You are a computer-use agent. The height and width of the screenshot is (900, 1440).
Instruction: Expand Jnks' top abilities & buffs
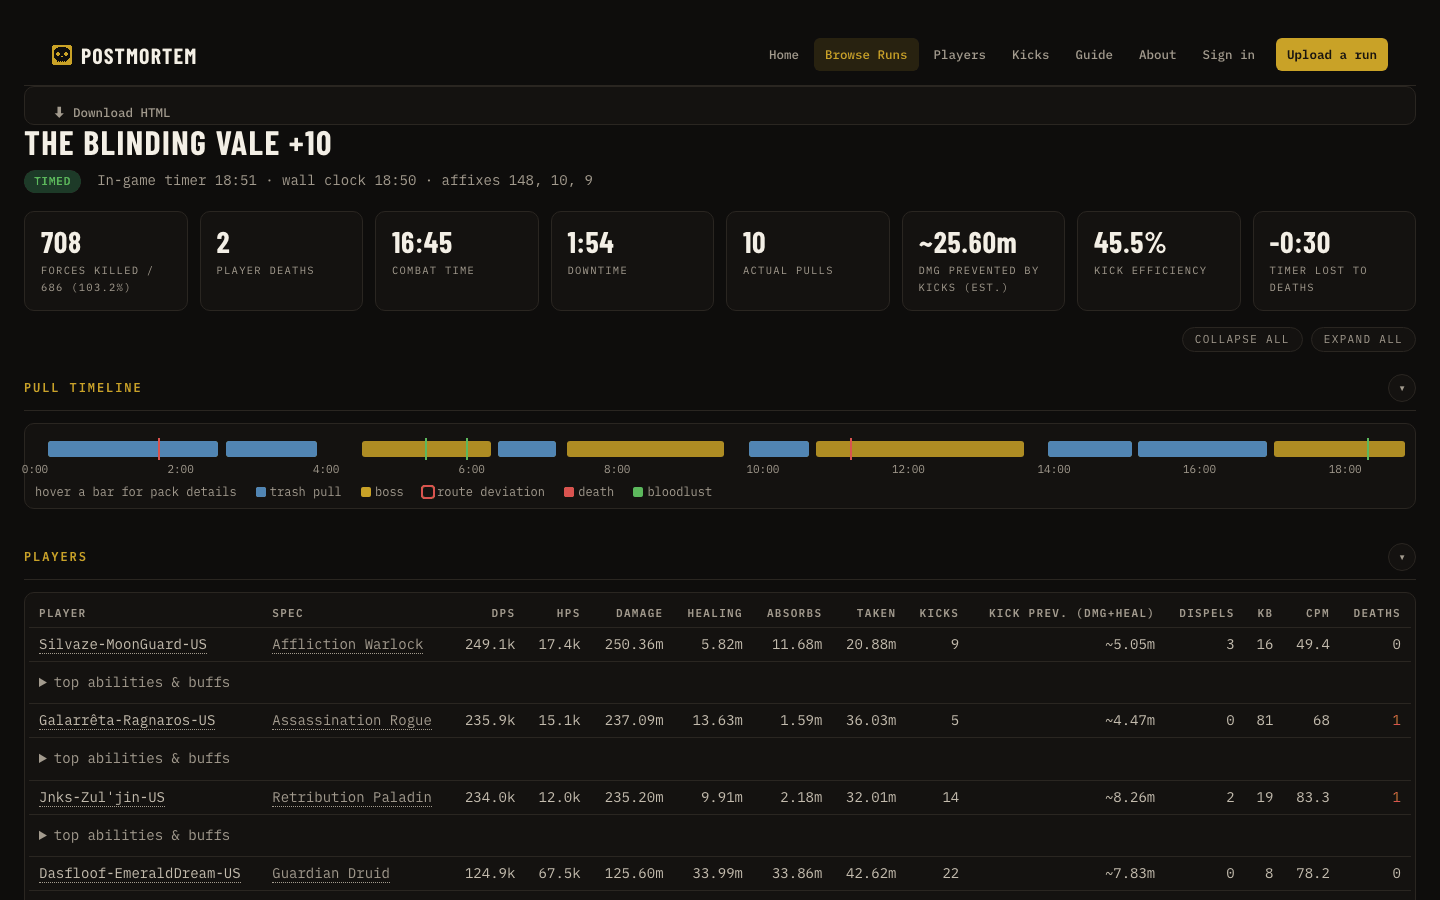pos(134,835)
